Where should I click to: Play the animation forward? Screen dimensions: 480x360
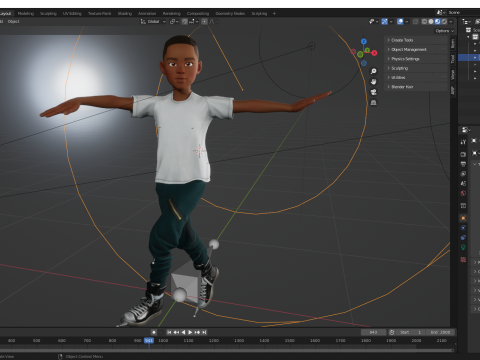(x=190, y=332)
